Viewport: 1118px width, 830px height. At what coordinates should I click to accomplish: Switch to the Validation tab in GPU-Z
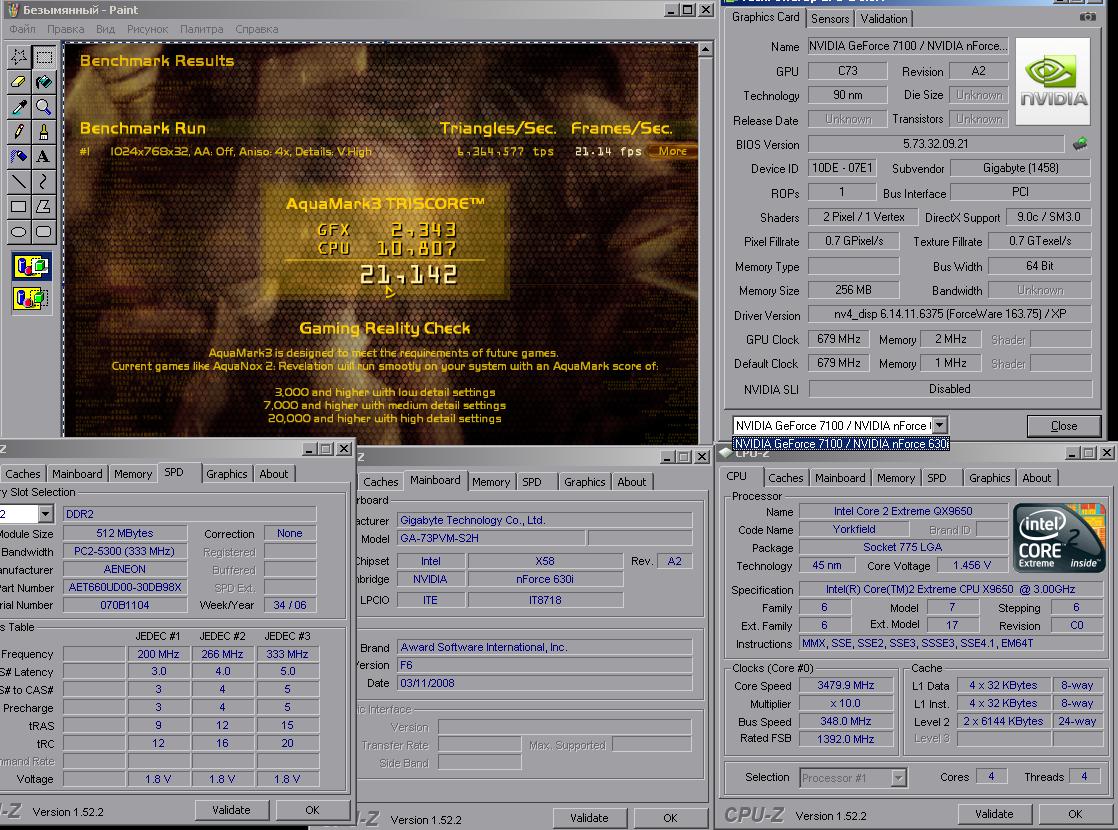click(x=884, y=19)
